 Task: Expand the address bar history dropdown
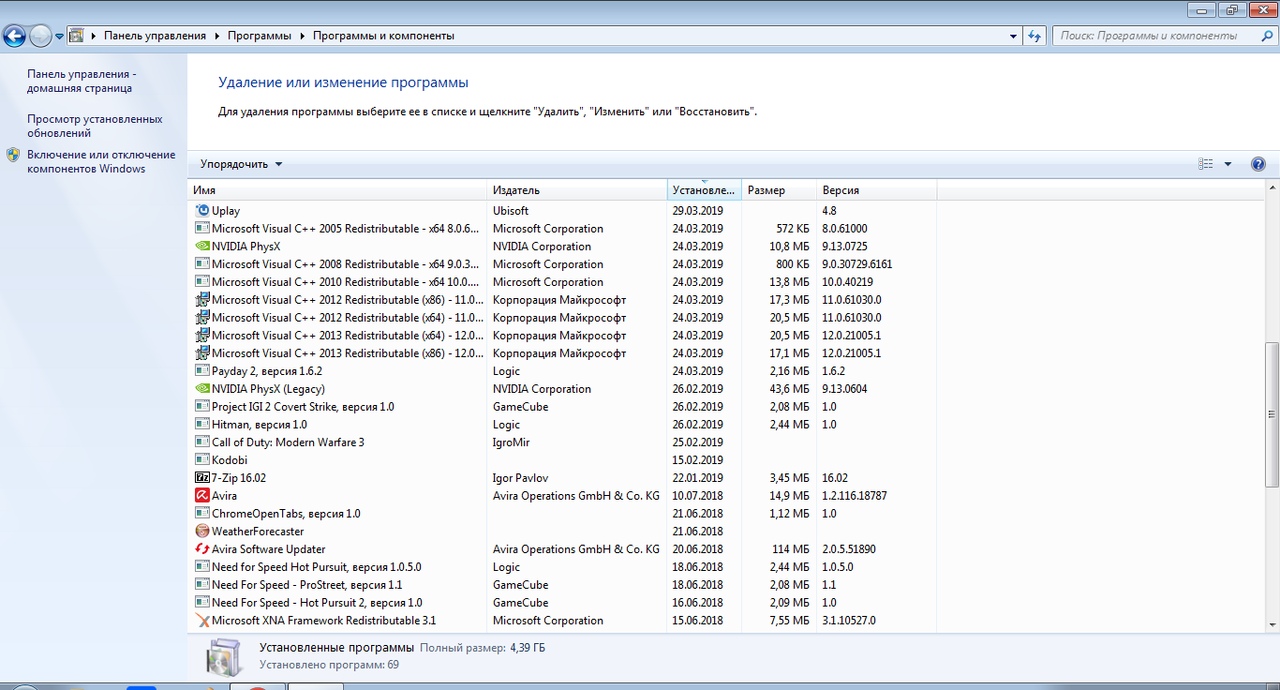(x=1013, y=36)
